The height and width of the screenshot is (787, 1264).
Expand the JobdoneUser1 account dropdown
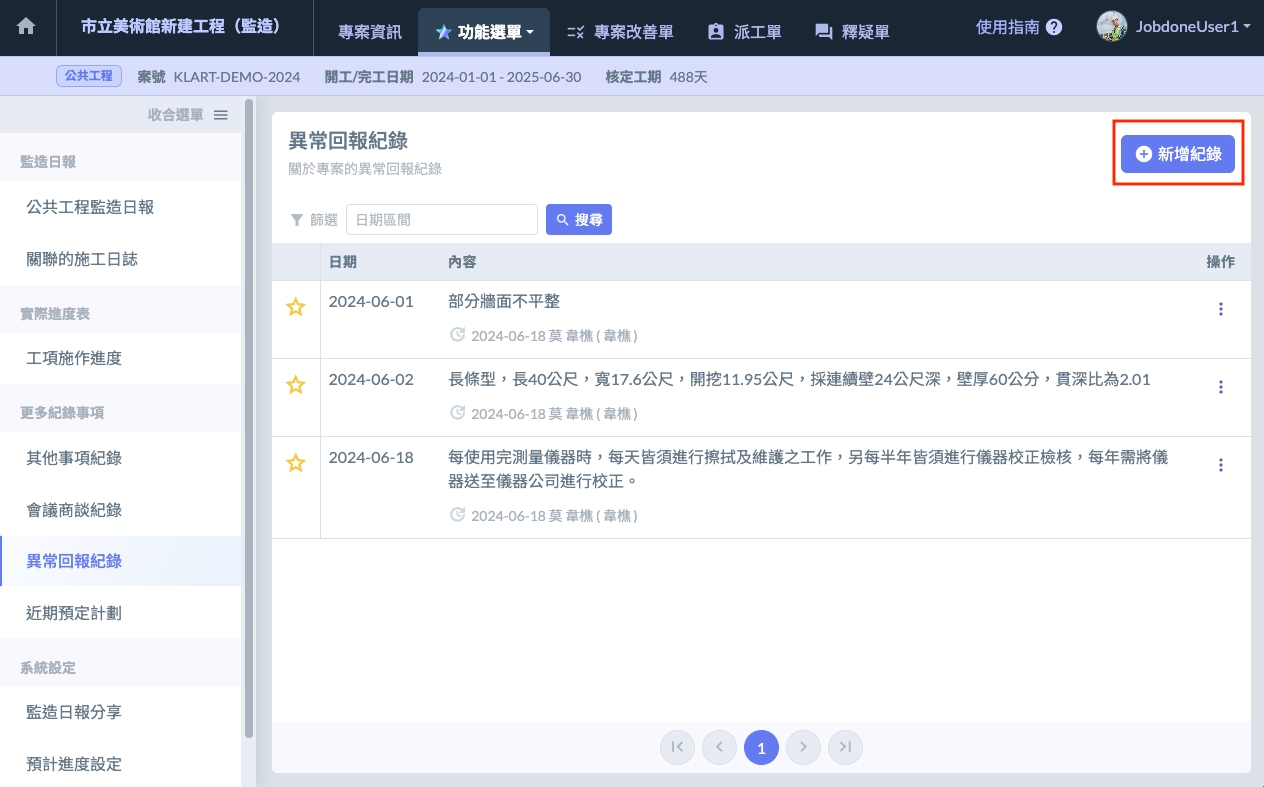1174,27
